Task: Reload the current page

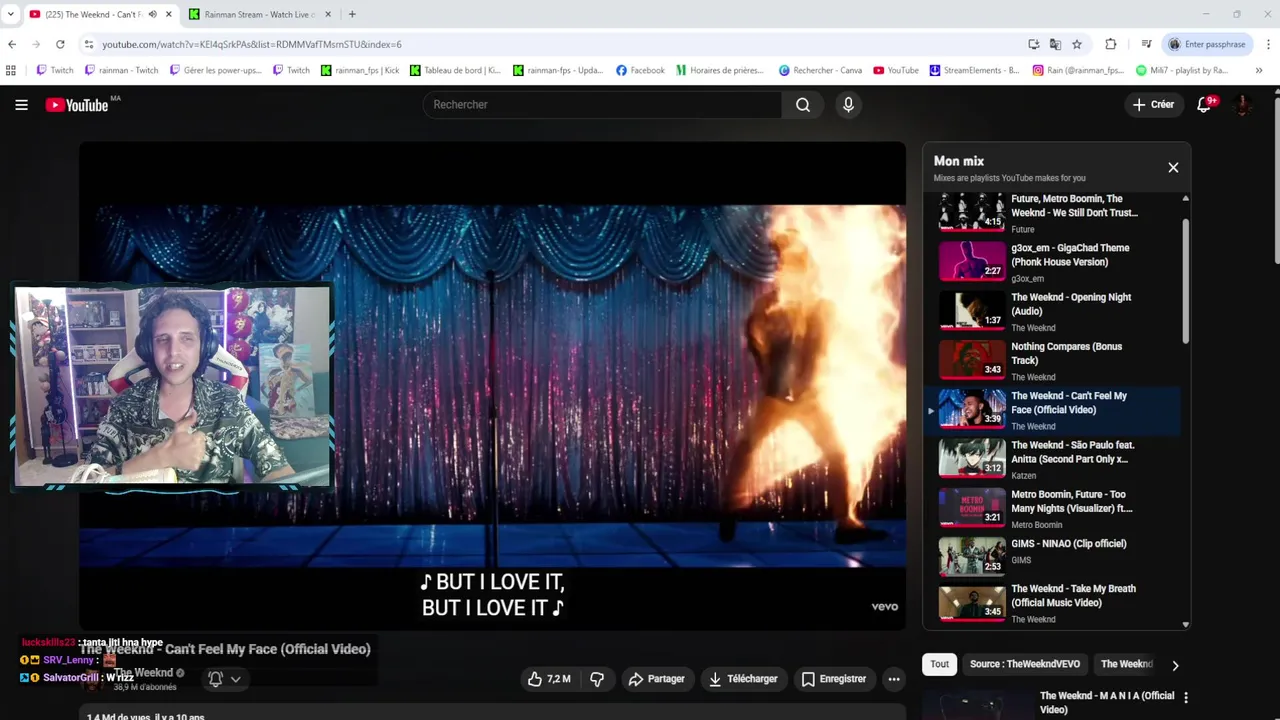Action: [60, 44]
